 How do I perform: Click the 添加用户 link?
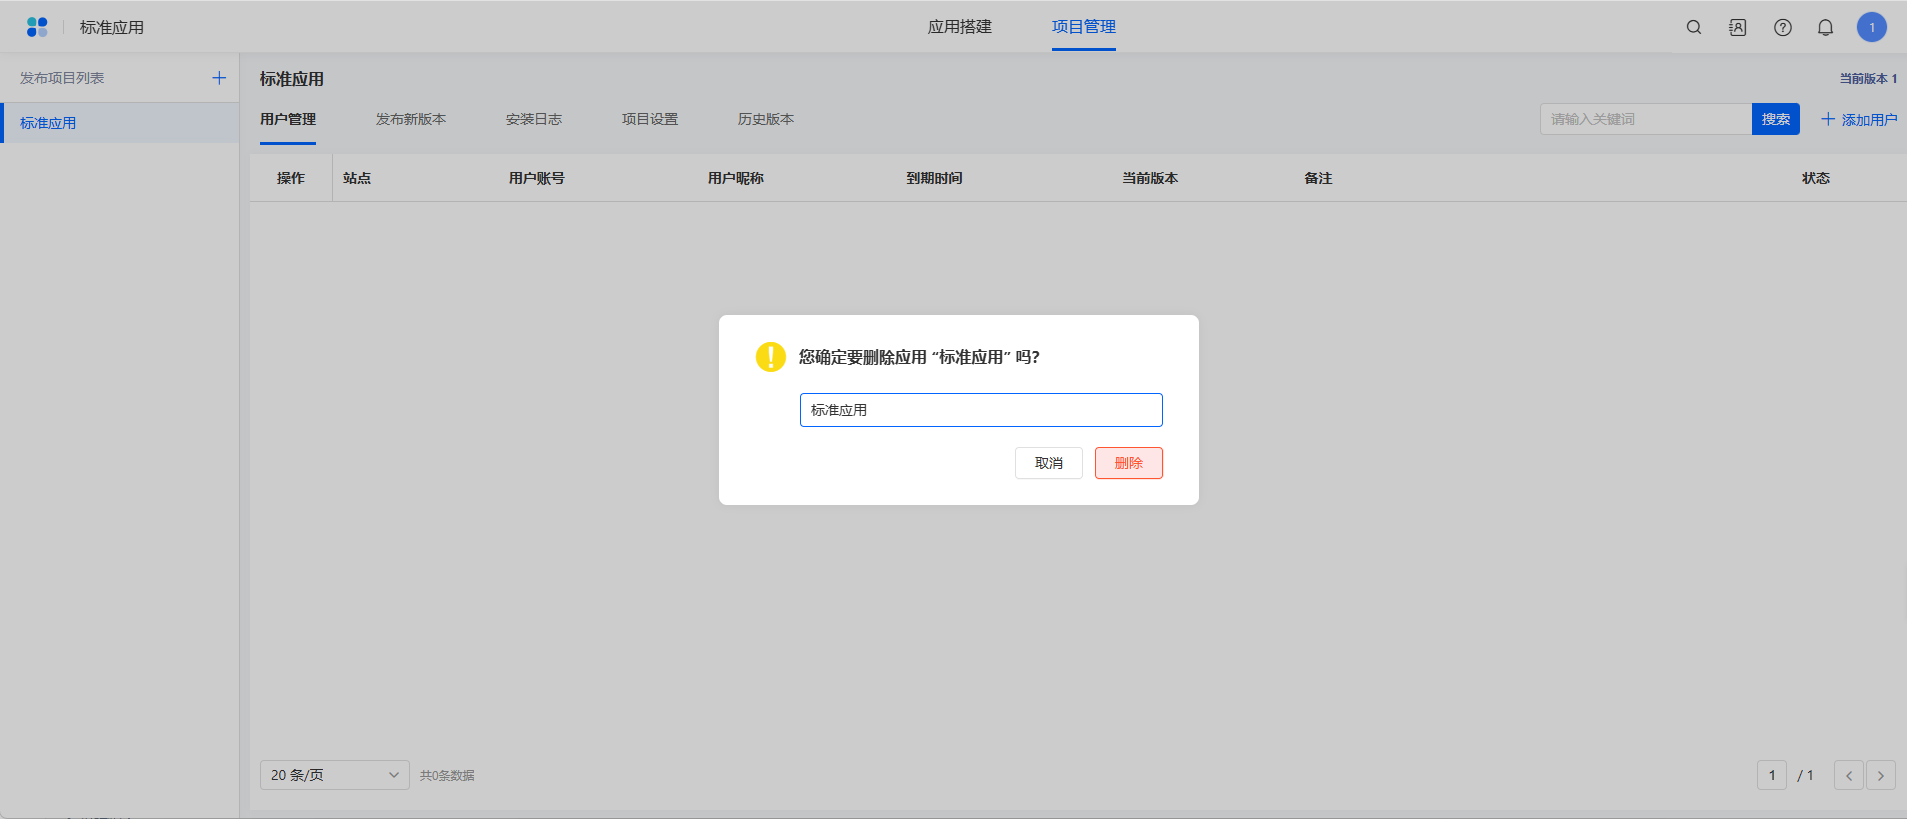[x=1858, y=119]
